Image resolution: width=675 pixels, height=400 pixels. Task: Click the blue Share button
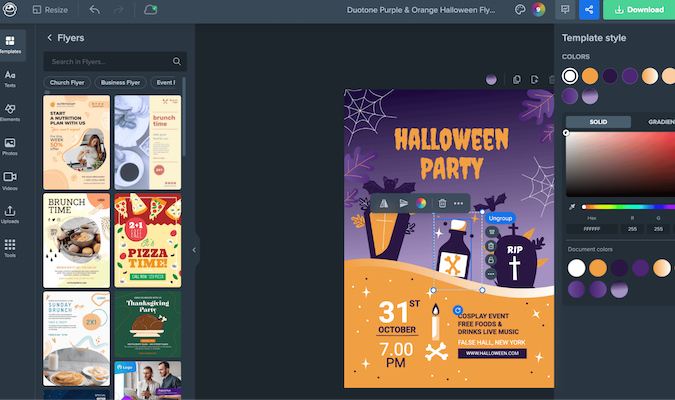tap(589, 9)
